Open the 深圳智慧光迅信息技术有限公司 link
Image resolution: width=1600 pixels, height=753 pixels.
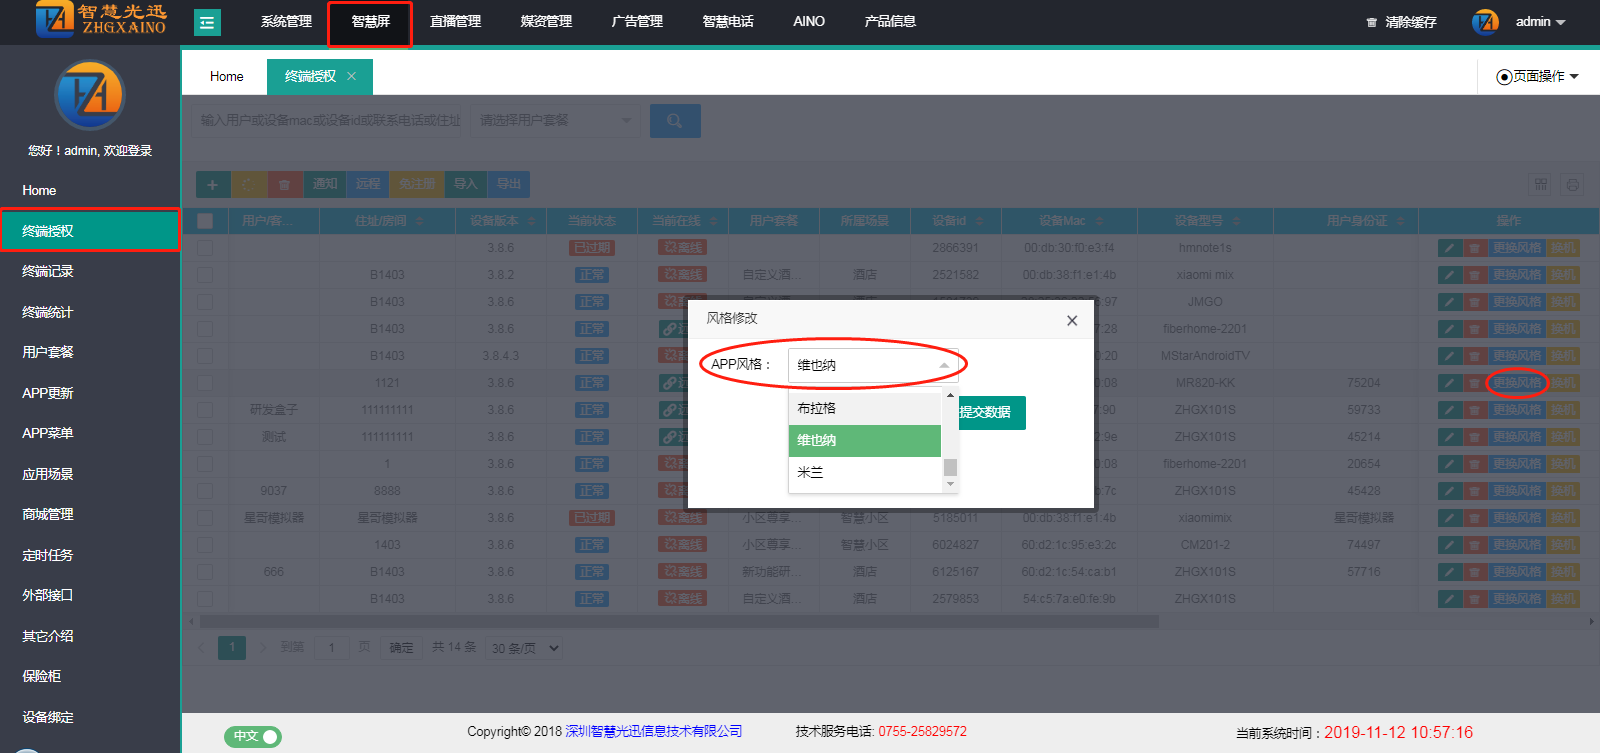coord(653,731)
